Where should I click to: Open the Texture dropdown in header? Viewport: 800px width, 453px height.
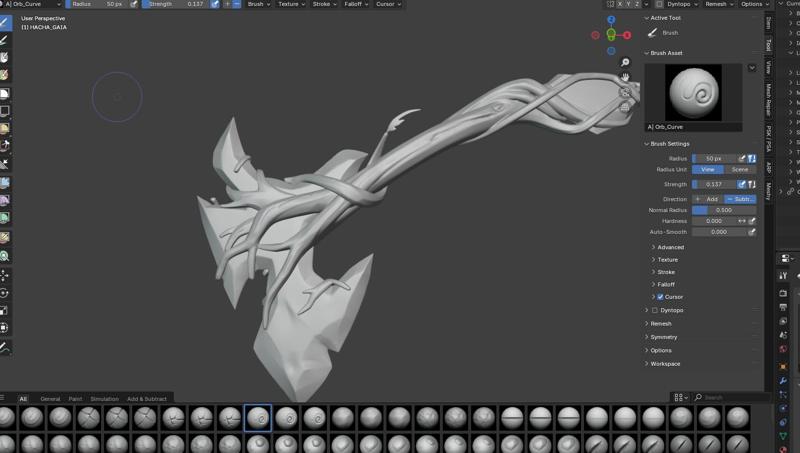pos(291,4)
